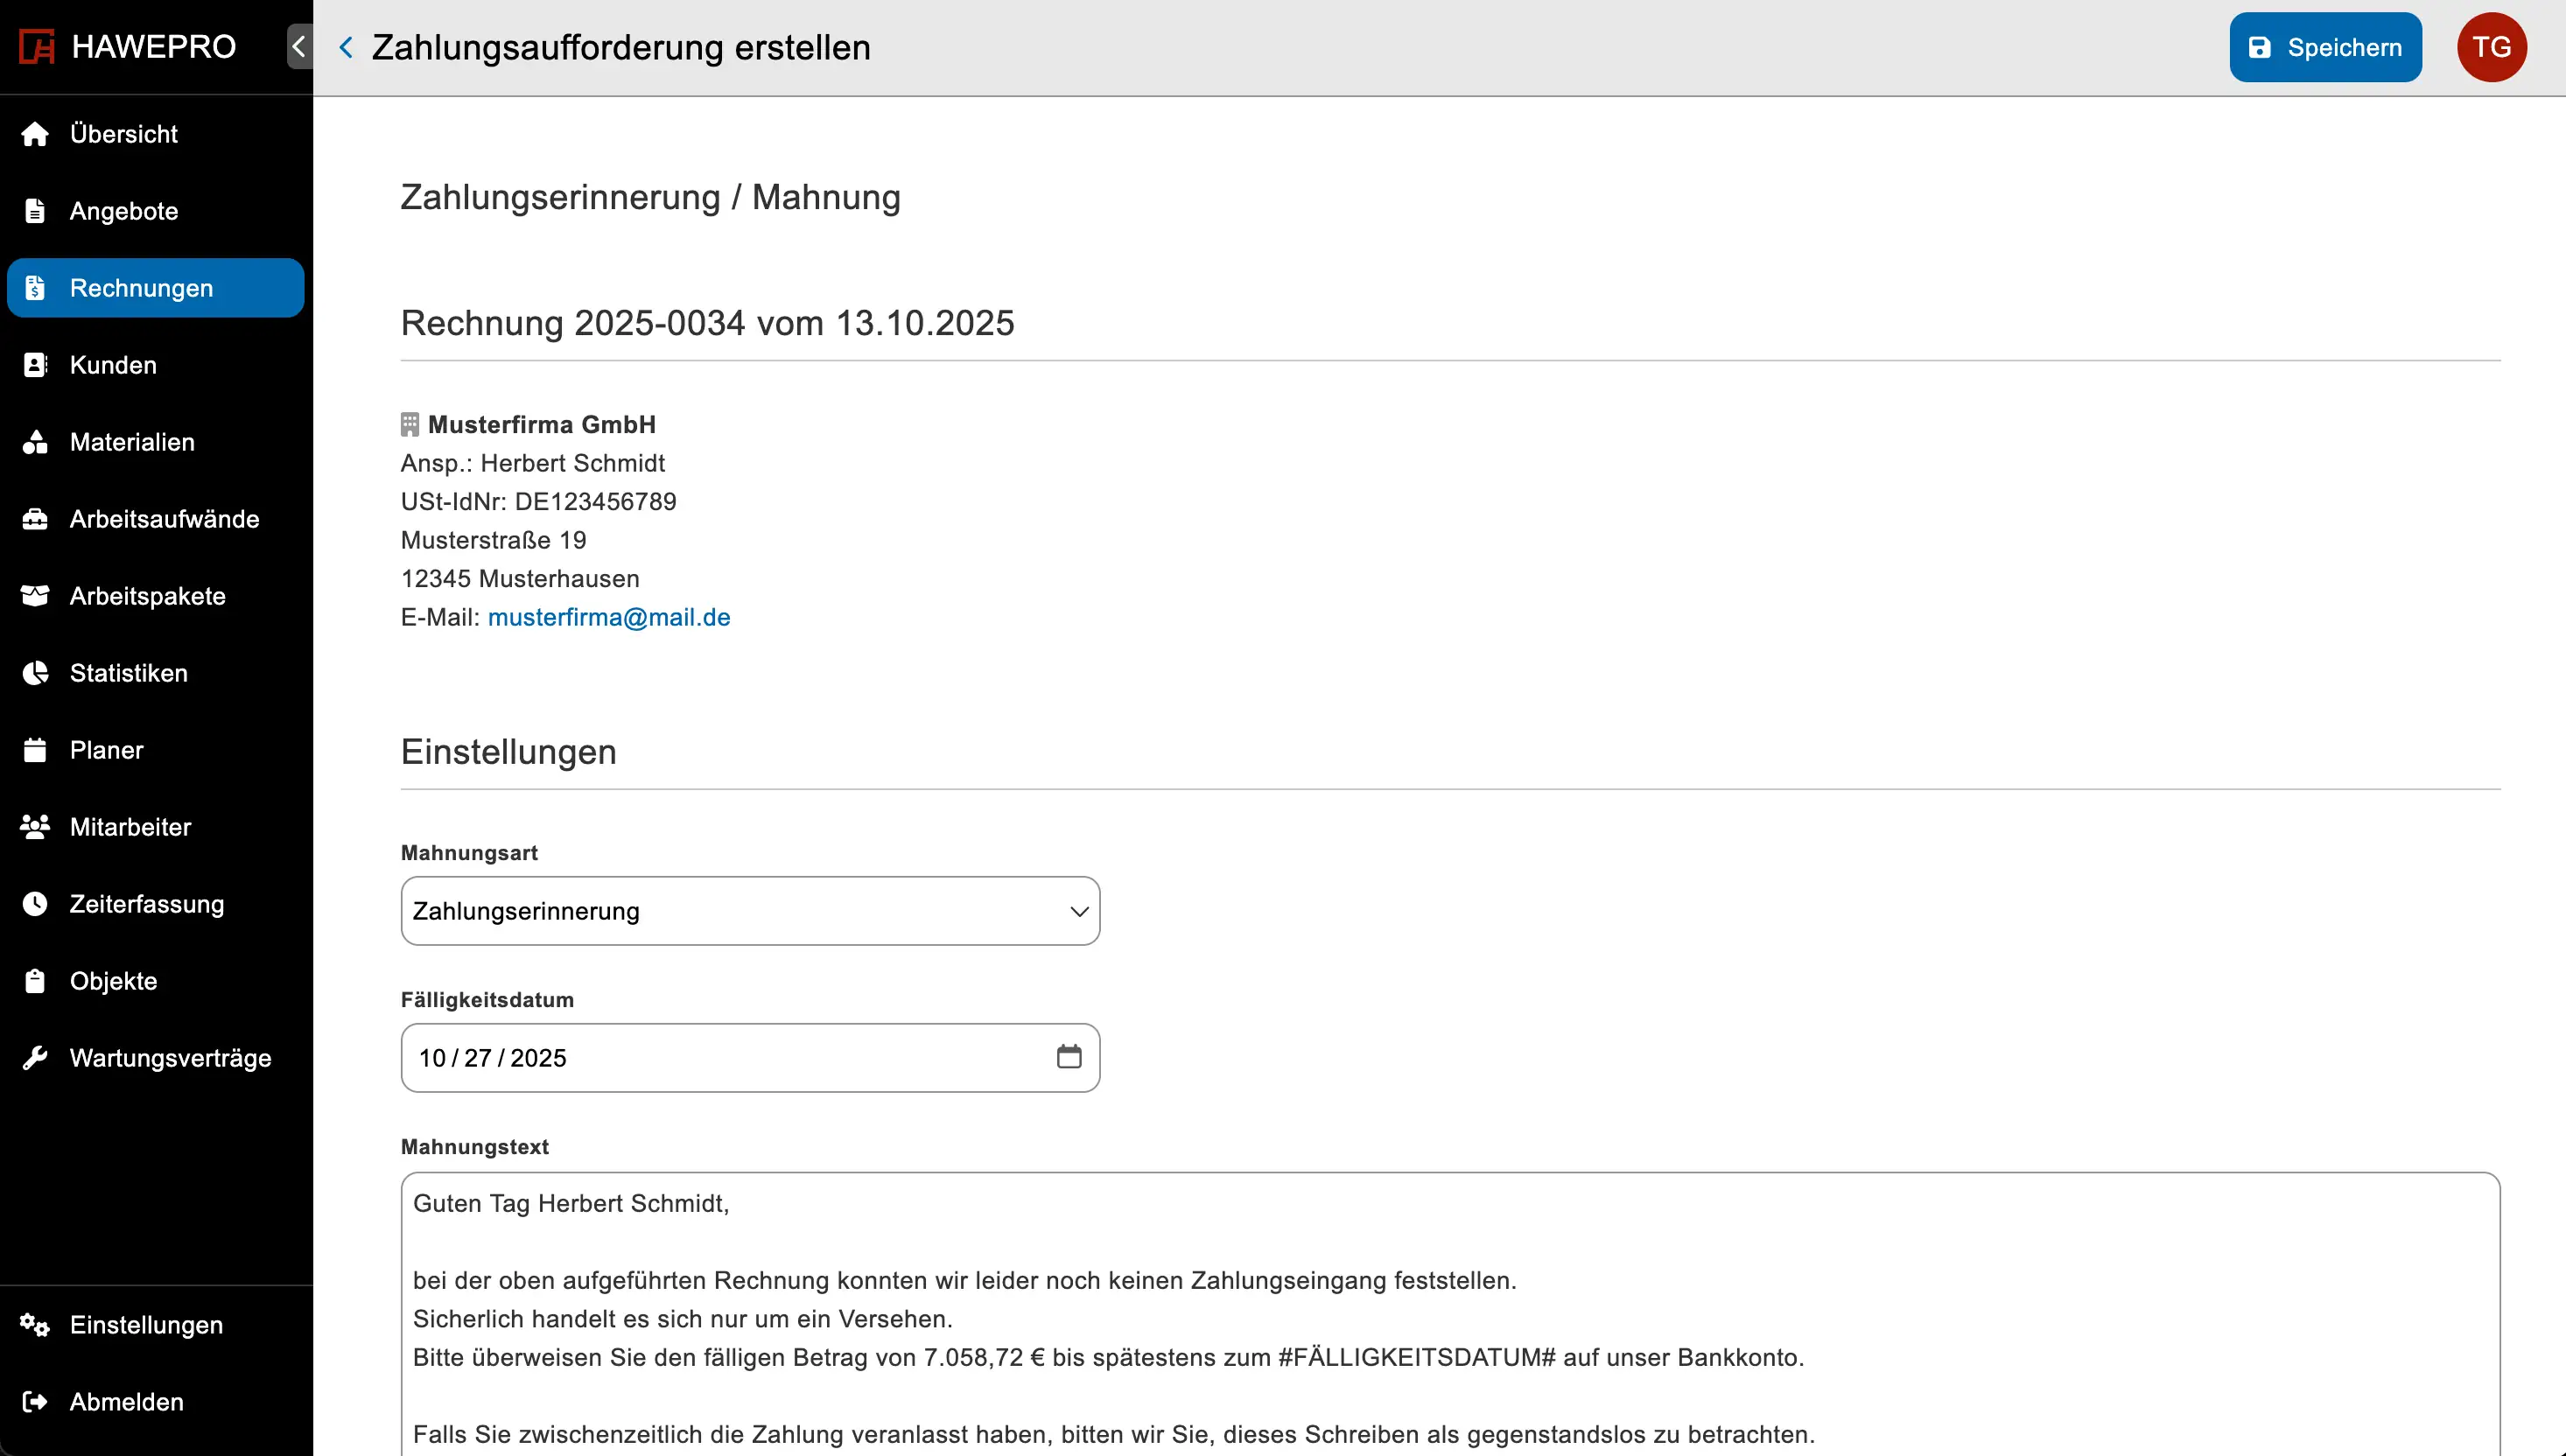Open Kunden in the sidebar

click(x=112, y=365)
